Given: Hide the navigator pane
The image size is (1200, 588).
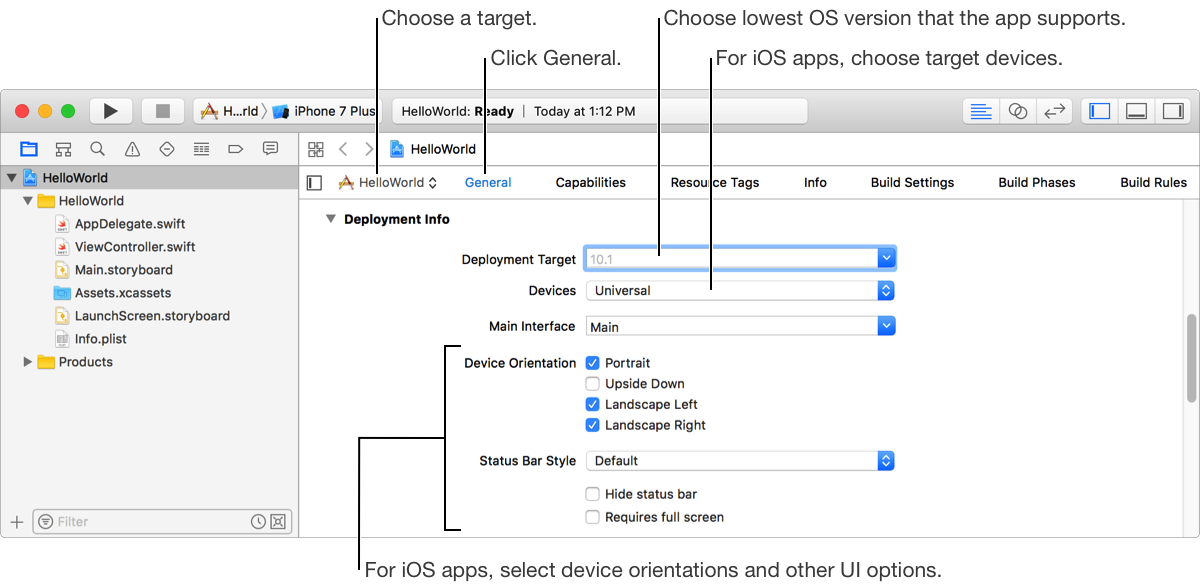Looking at the screenshot, I should 1100,111.
